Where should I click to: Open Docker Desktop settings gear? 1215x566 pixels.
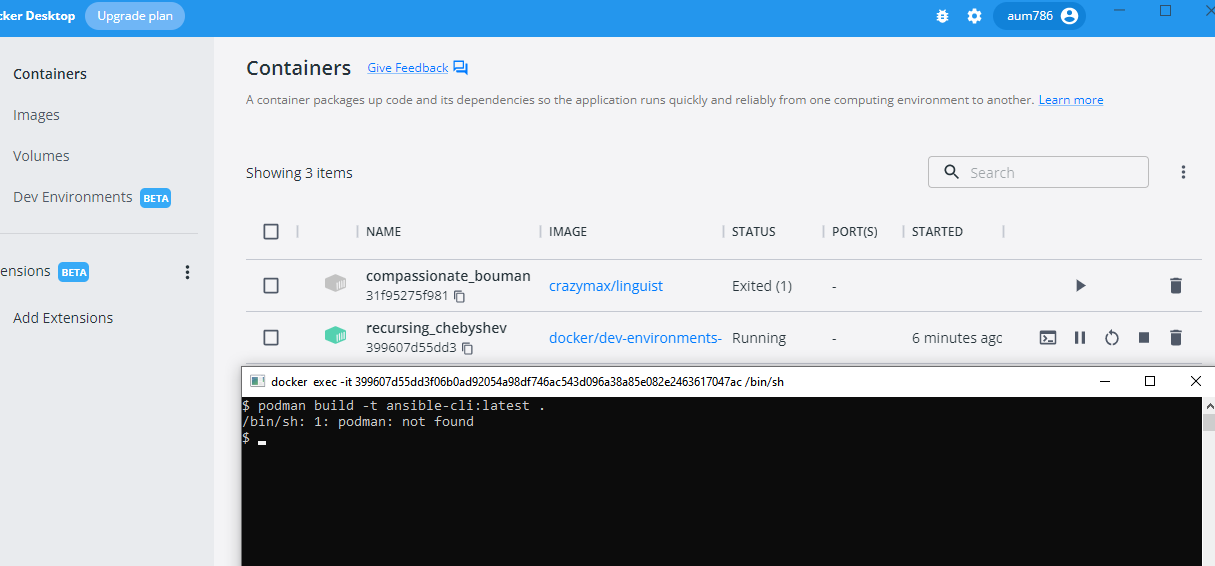pos(974,16)
